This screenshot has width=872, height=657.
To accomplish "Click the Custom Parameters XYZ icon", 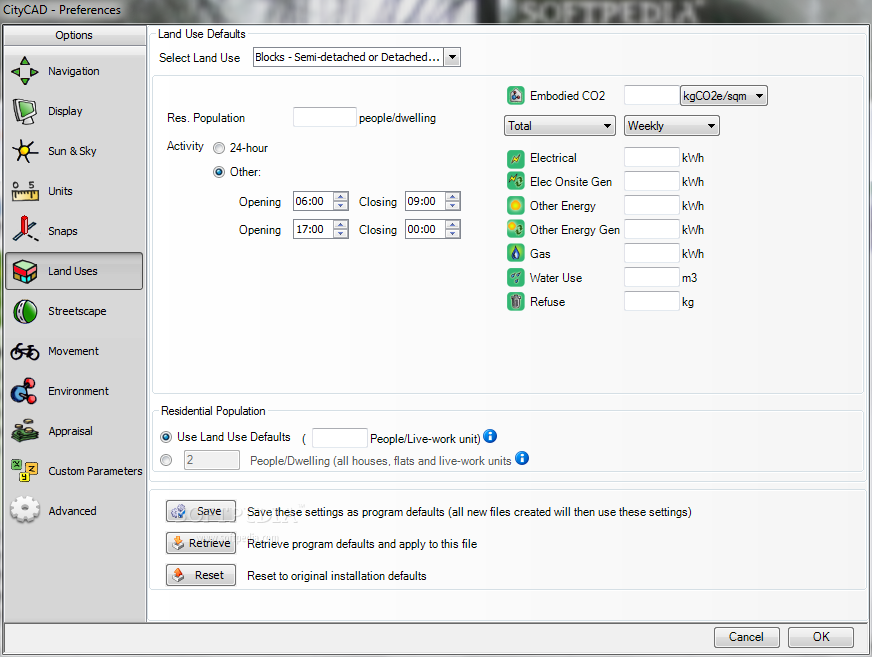I will click(24, 471).
